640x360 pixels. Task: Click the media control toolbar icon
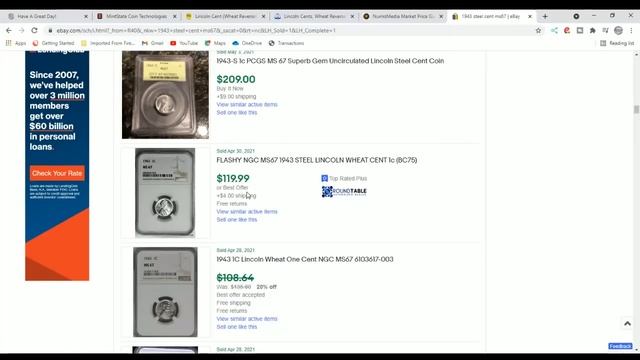[605, 31]
